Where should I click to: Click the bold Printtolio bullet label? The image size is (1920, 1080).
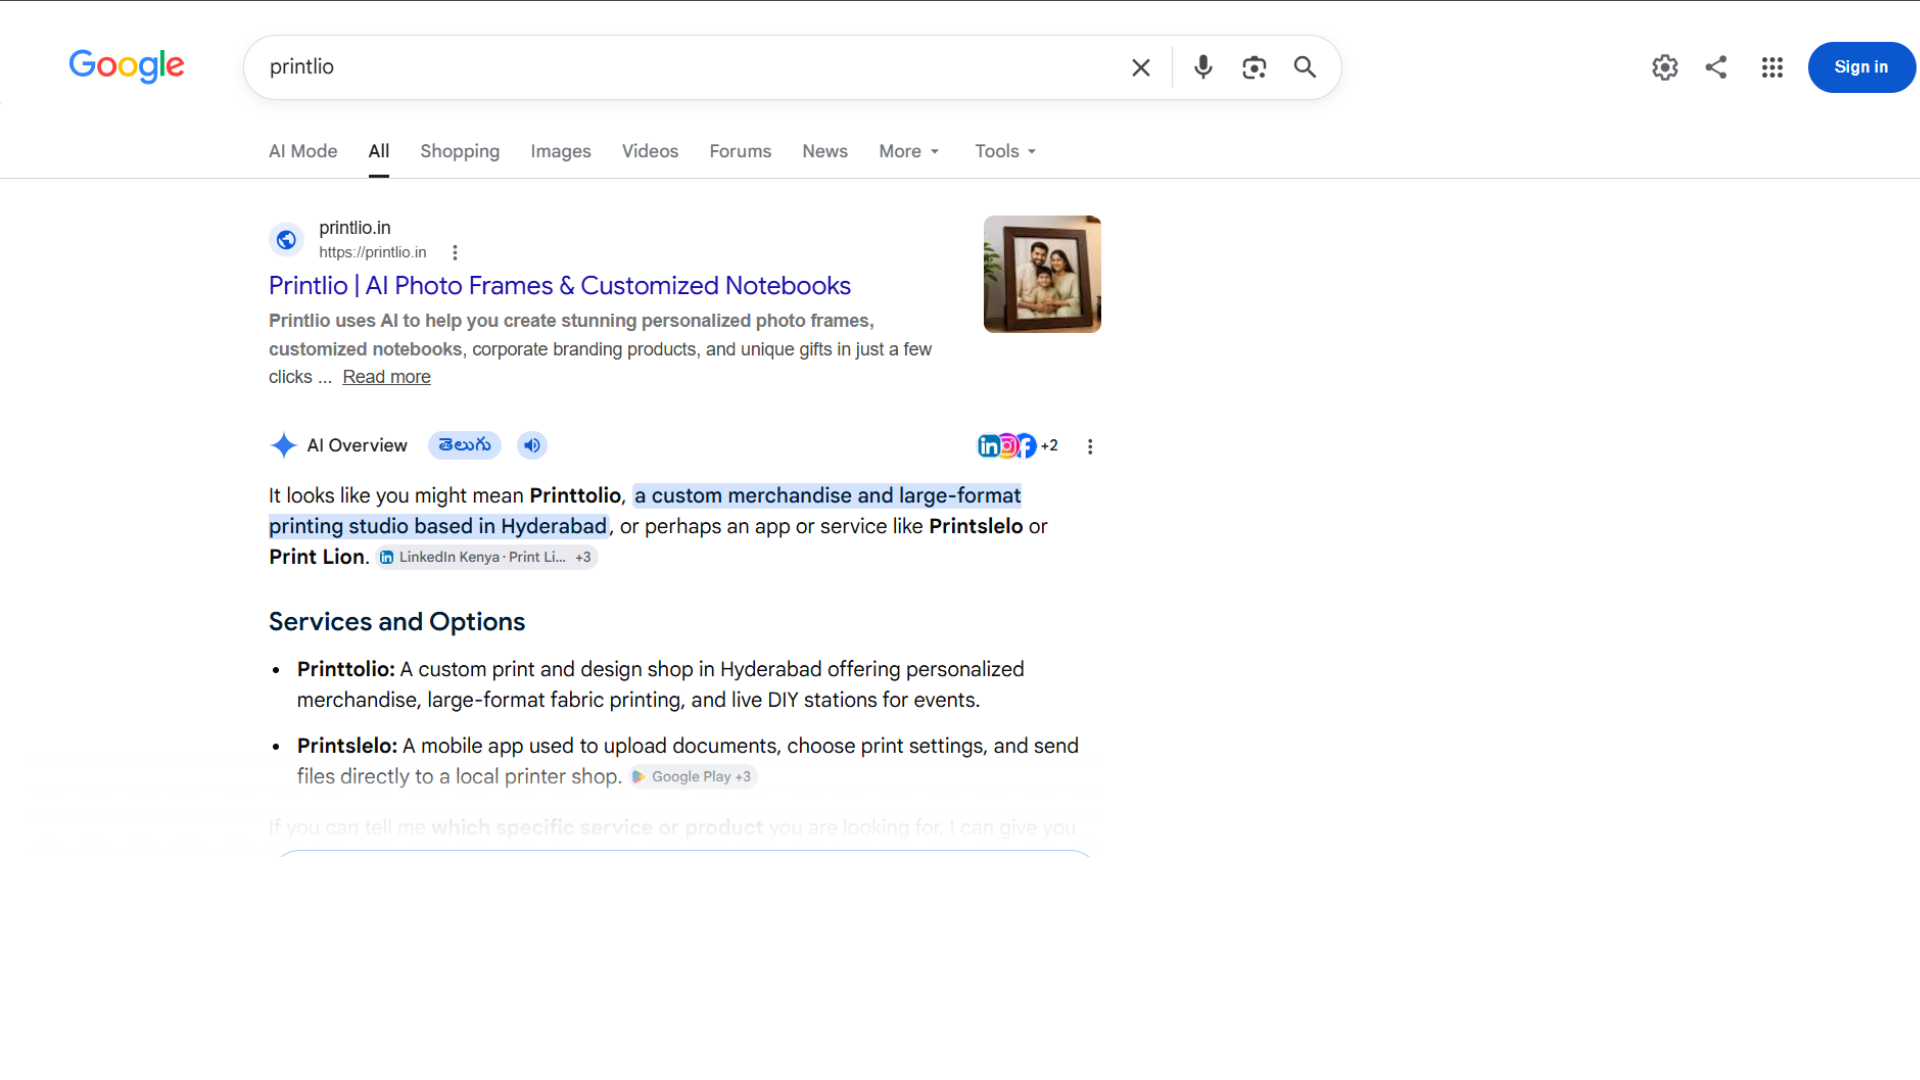(x=346, y=670)
